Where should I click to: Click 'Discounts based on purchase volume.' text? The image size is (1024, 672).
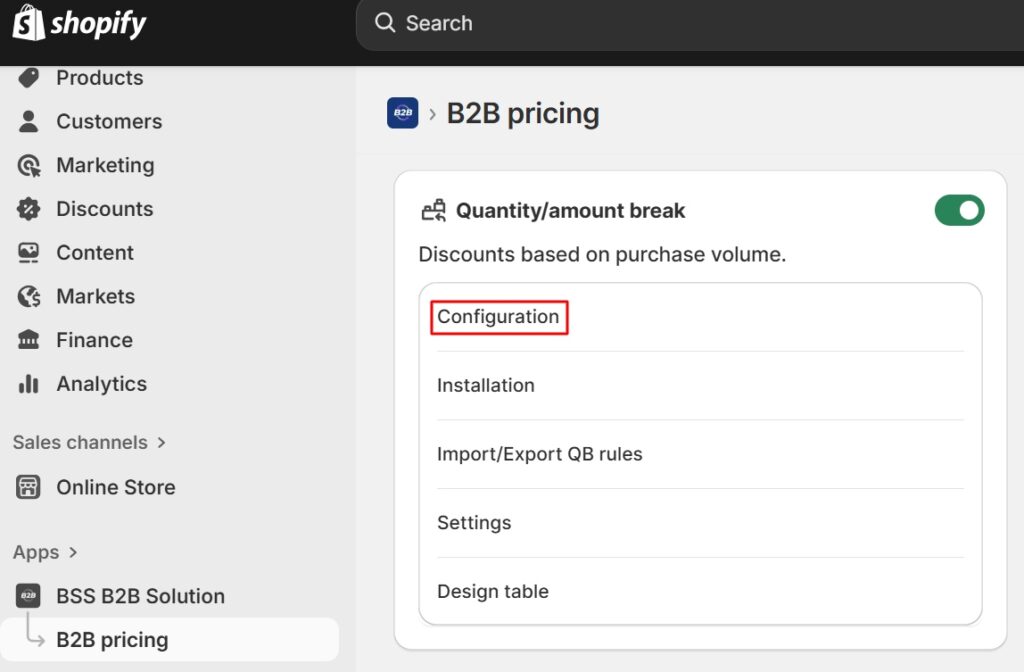point(602,254)
